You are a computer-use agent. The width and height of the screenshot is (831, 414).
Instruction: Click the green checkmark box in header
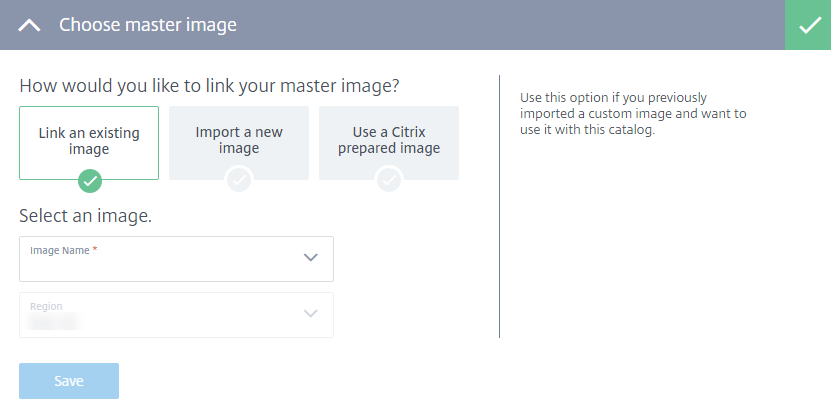coord(808,25)
